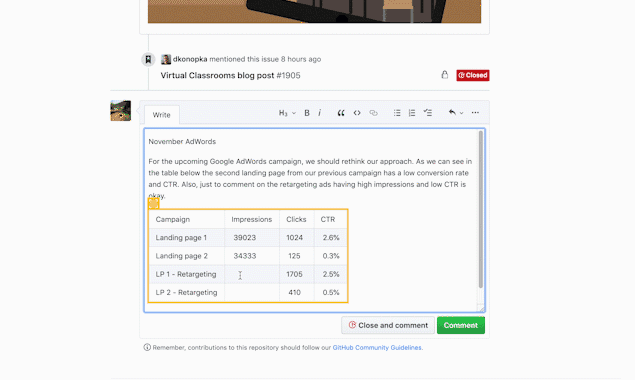
Task: Click empty Impressions cell for LP 2 - Retargeting
Action: coord(252,292)
